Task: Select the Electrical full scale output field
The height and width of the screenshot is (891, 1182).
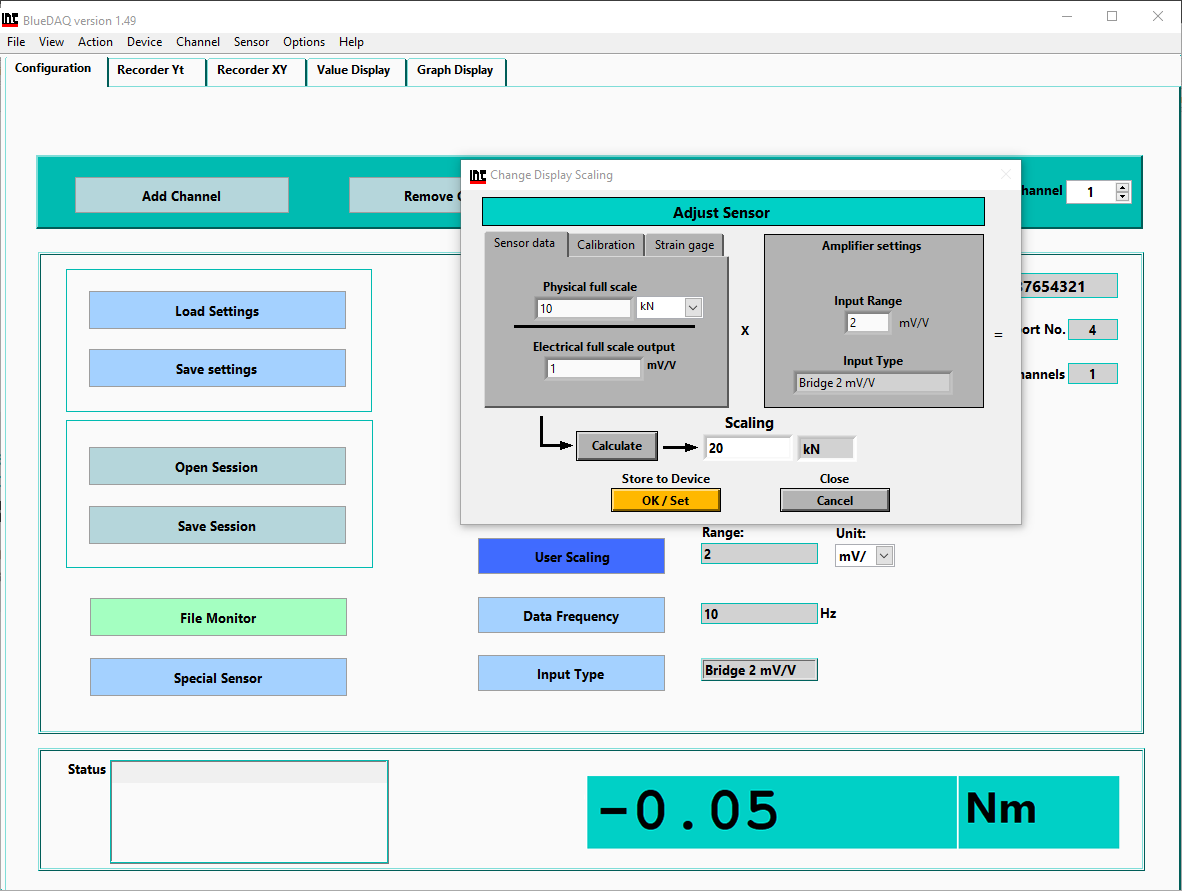Action: (x=593, y=368)
